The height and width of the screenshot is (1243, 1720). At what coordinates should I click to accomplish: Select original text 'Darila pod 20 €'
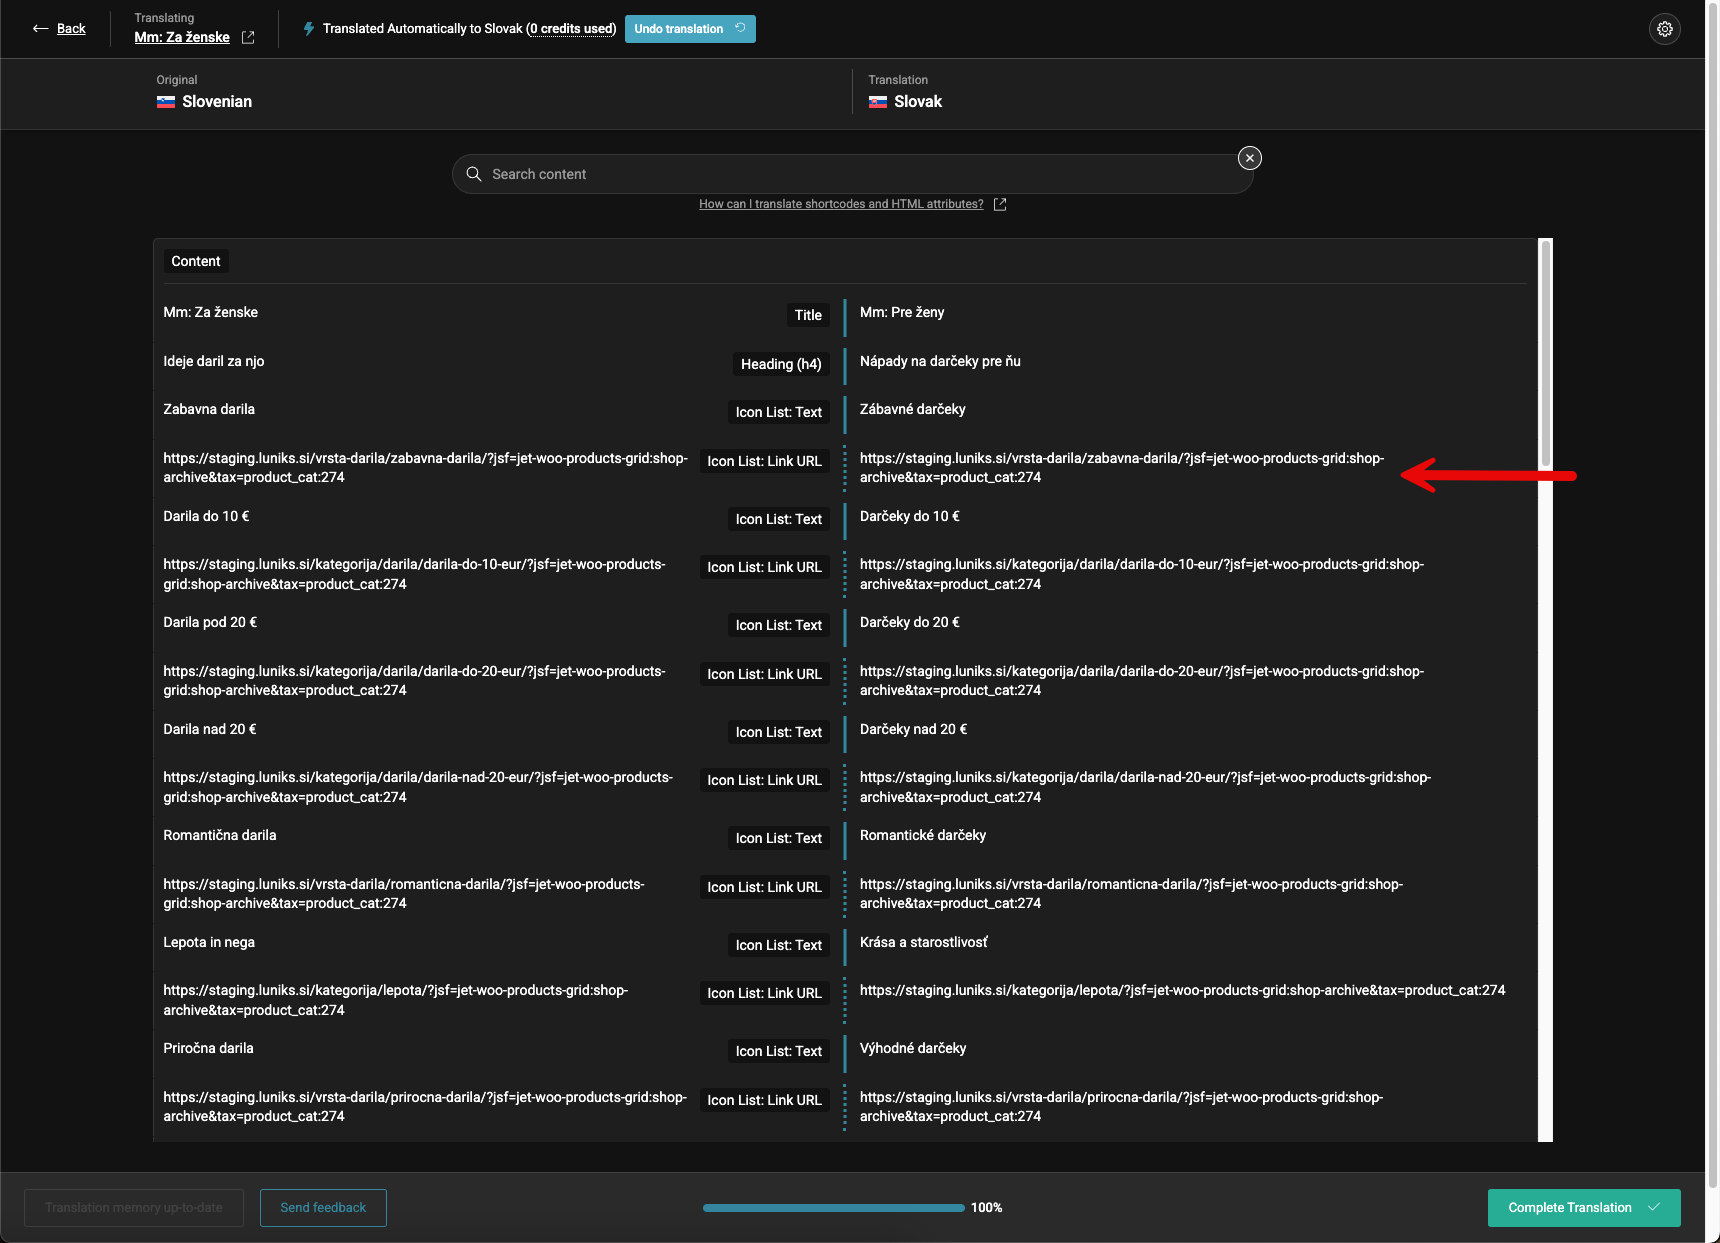[210, 623]
